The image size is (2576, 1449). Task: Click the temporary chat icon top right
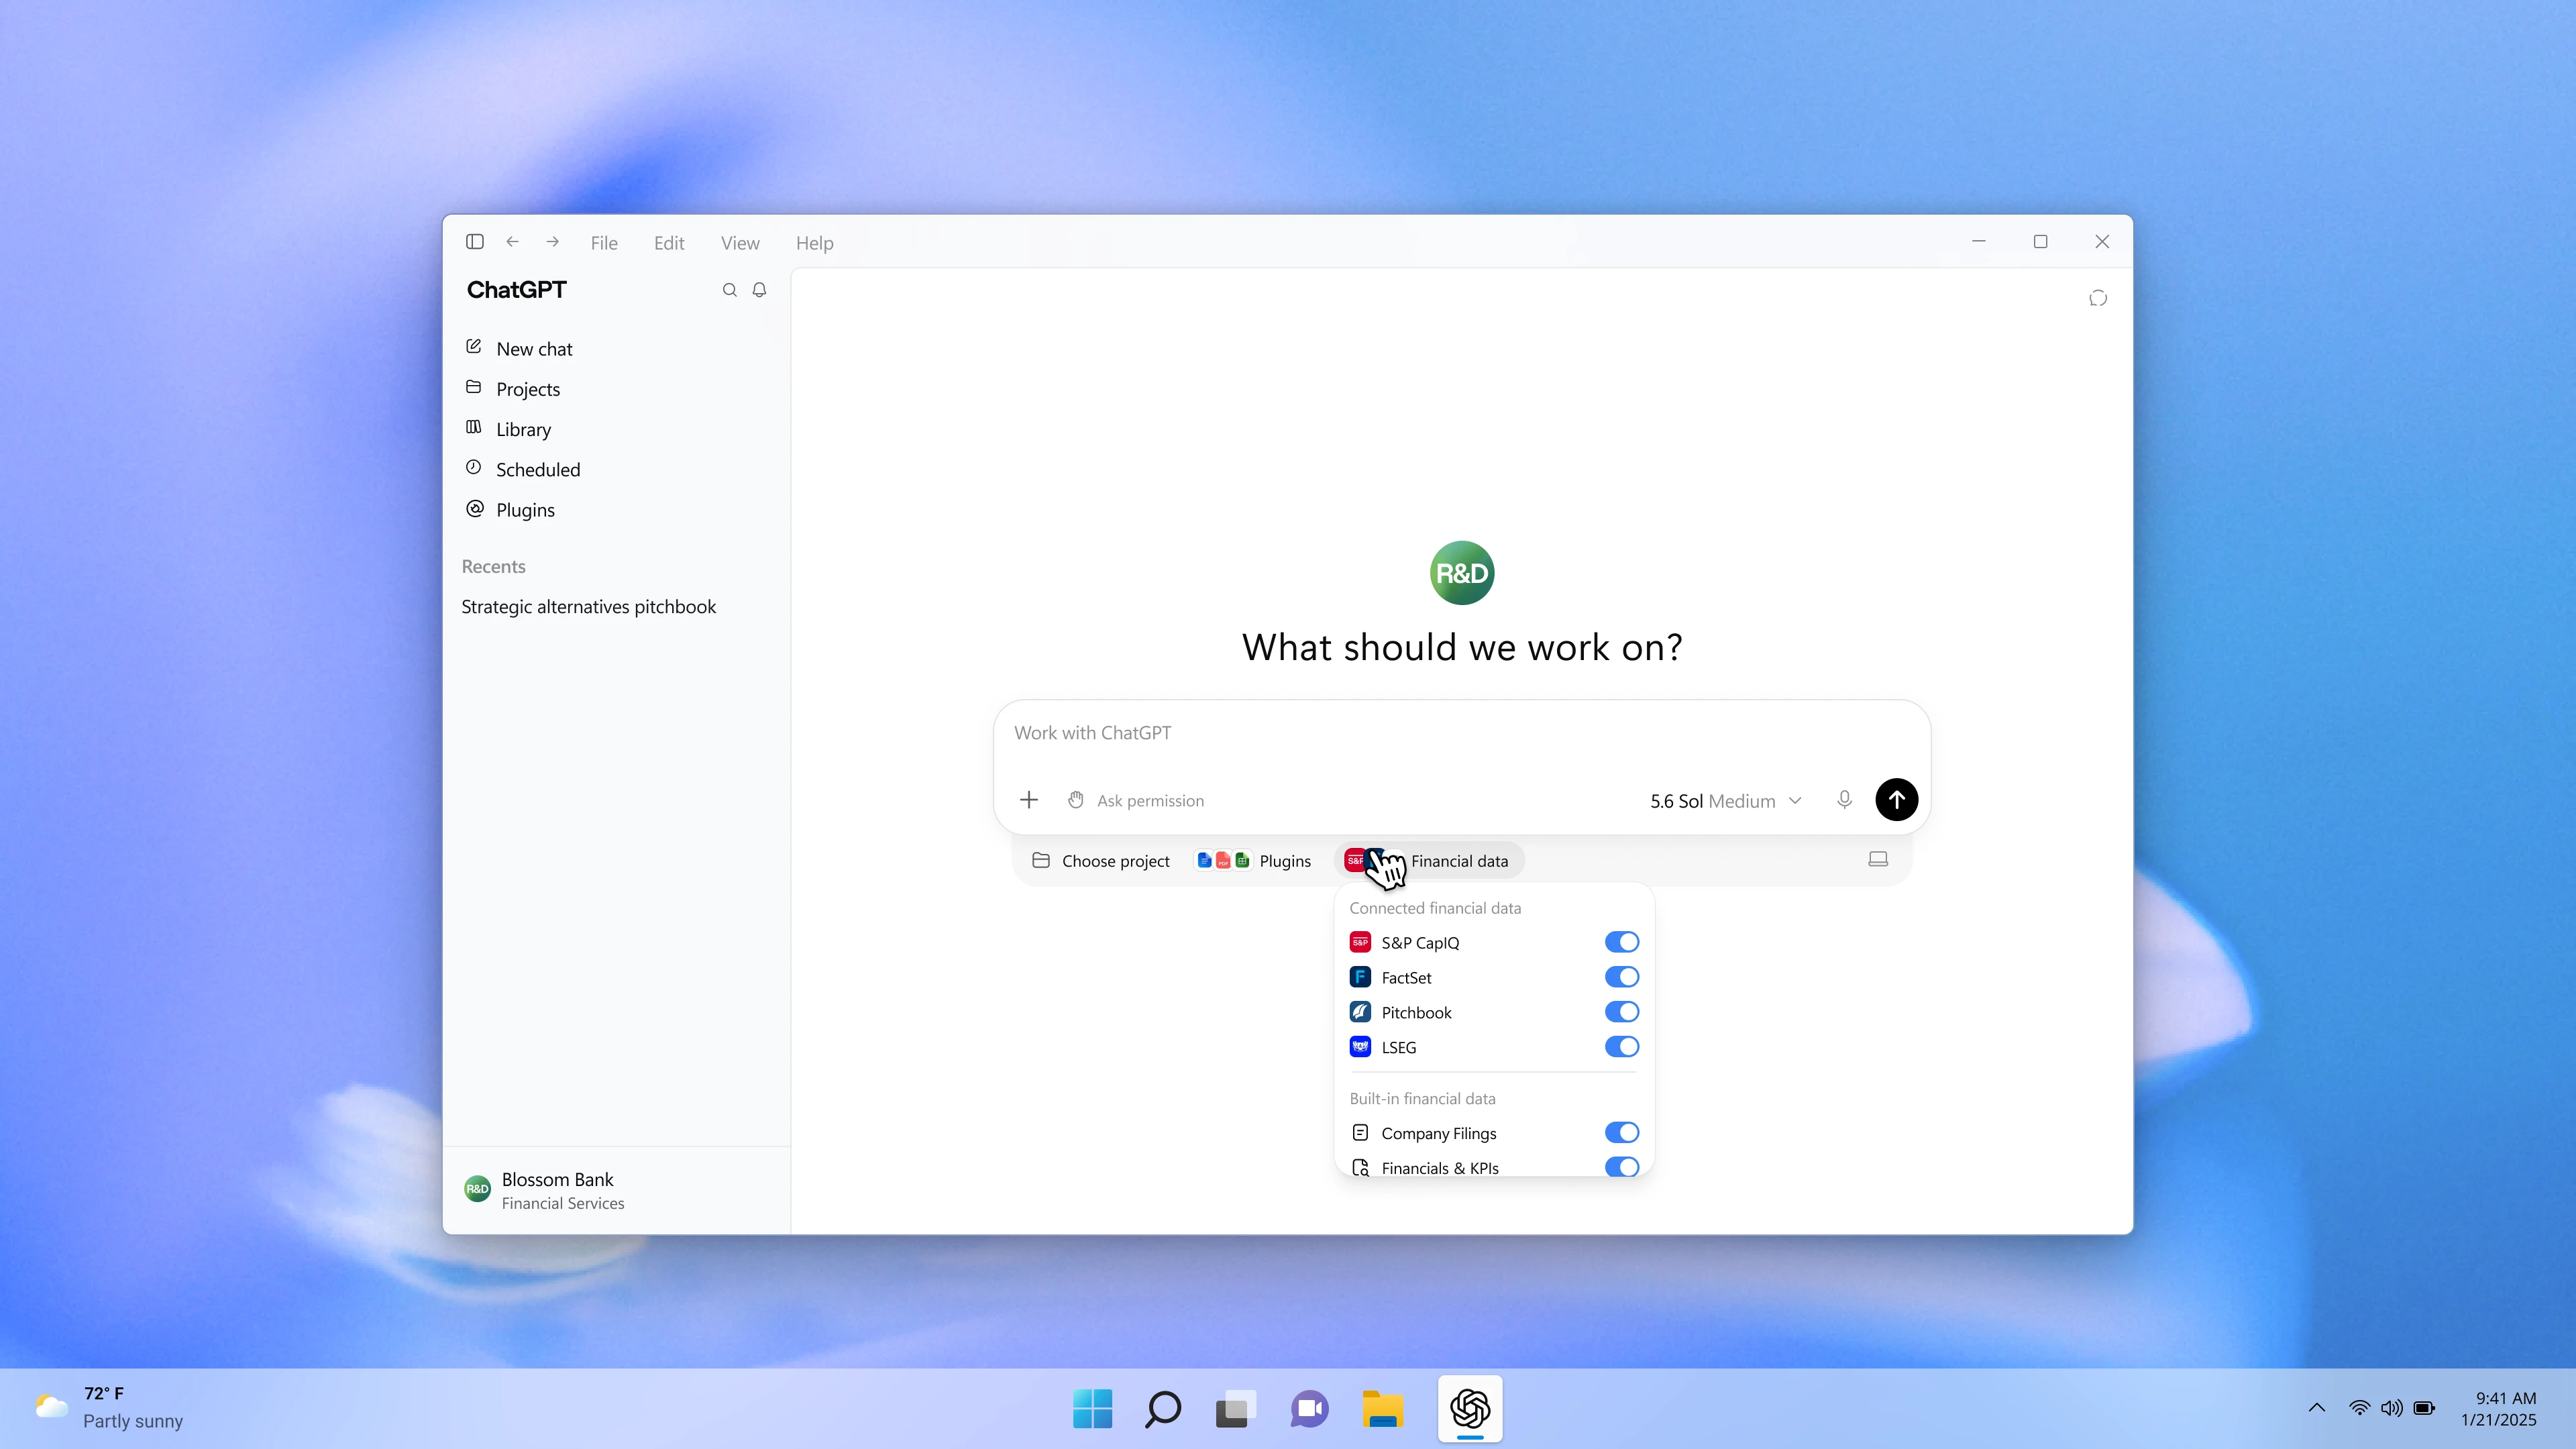pyautogui.click(x=2098, y=298)
